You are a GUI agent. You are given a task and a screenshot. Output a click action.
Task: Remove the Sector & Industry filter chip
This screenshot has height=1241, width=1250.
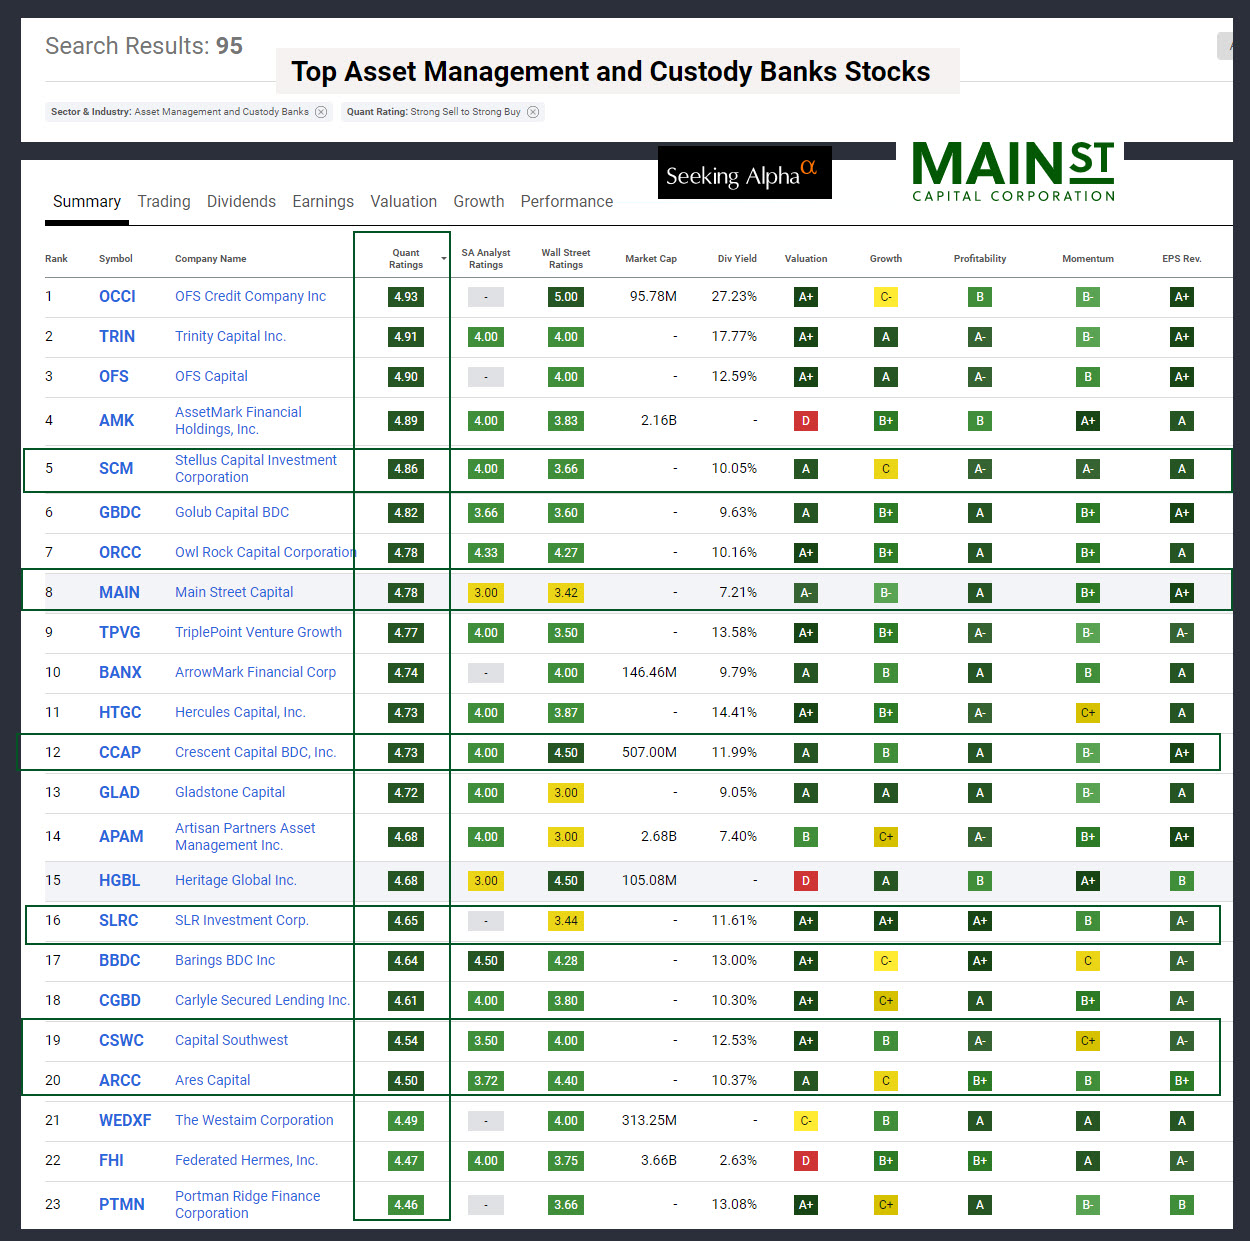321,112
